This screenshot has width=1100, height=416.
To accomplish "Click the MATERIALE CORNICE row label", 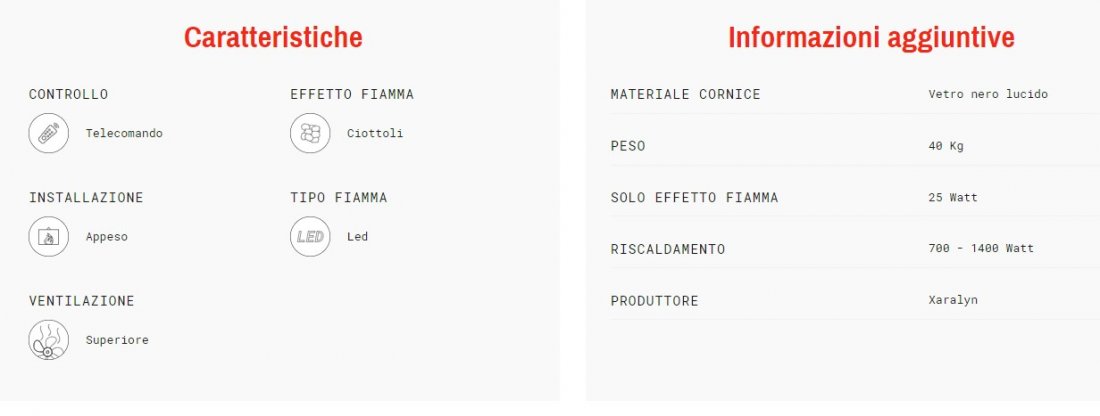I will point(685,94).
